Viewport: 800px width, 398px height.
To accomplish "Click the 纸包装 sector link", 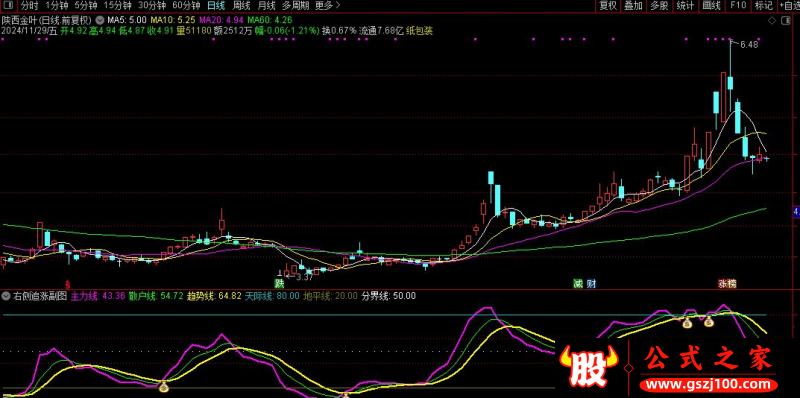I will pyautogui.click(x=419, y=31).
